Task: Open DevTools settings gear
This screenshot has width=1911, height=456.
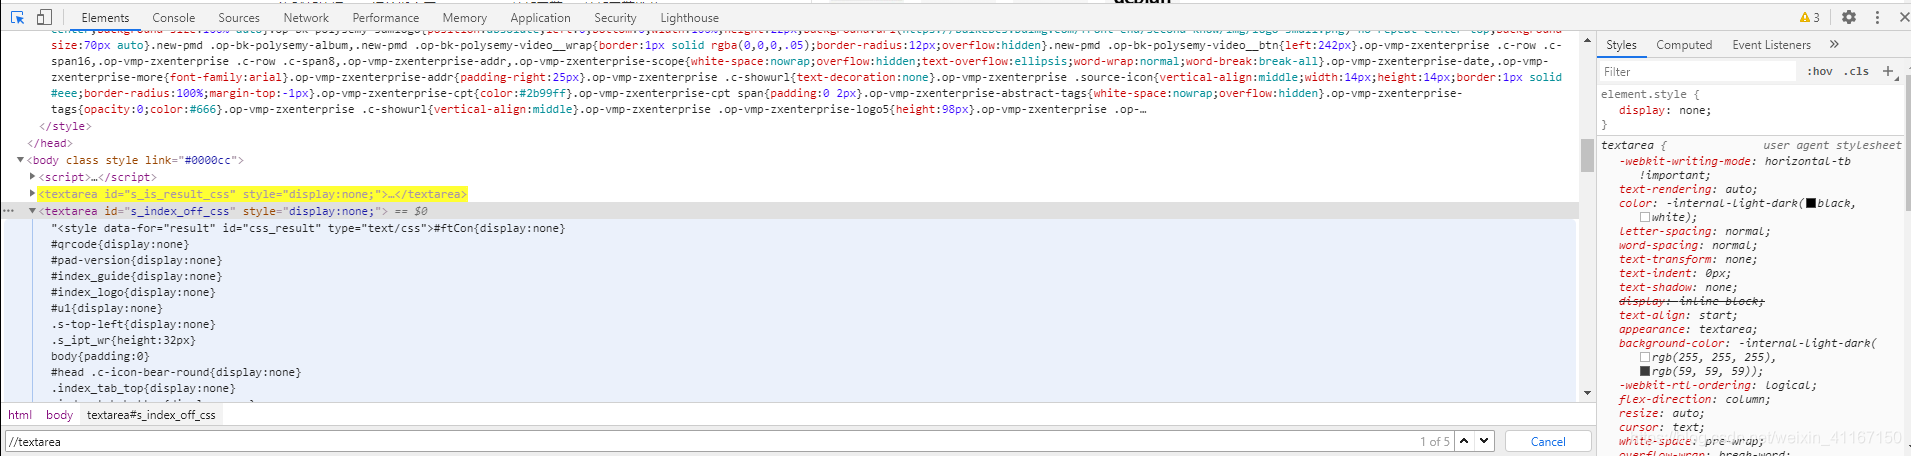Action: (1849, 17)
